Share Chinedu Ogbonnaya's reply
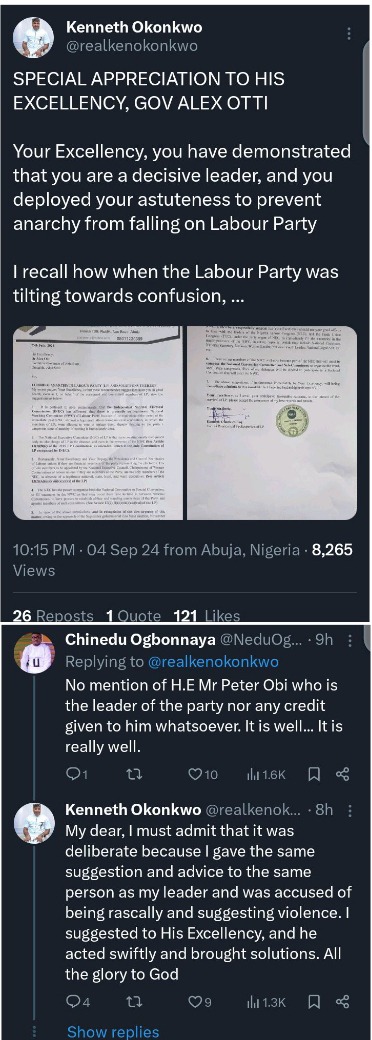This screenshot has width=372, height=1040. pyautogui.click(x=342, y=773)
